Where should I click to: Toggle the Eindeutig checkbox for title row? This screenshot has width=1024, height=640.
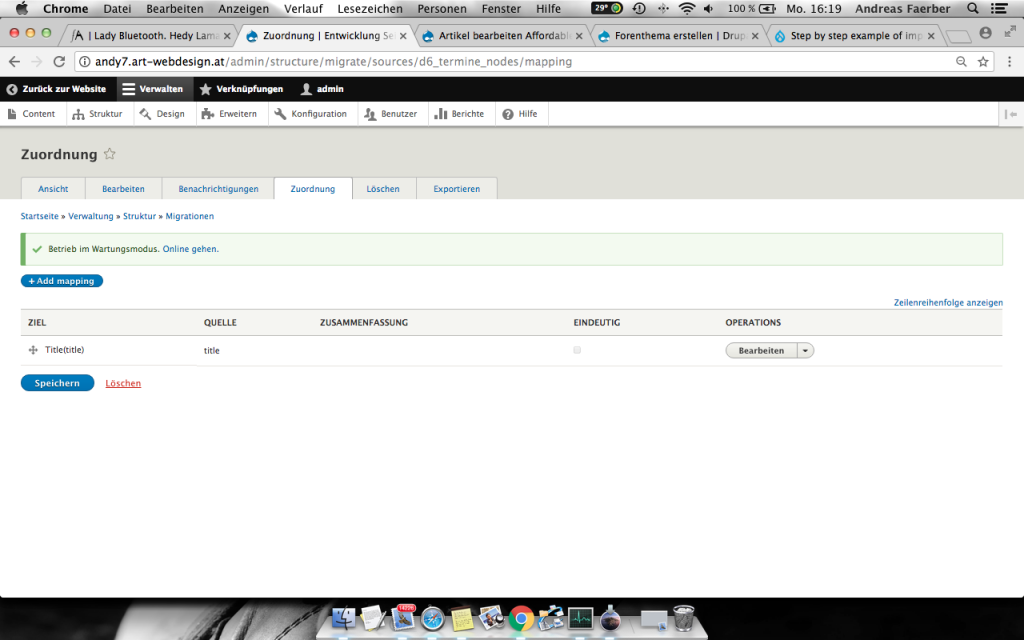pyautogui.click(x=577, y=350)
